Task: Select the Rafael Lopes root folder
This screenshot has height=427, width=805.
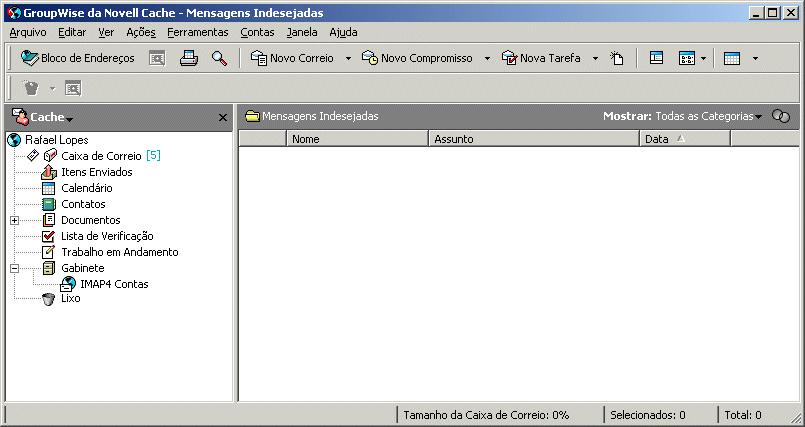Action: coord(56,140)
